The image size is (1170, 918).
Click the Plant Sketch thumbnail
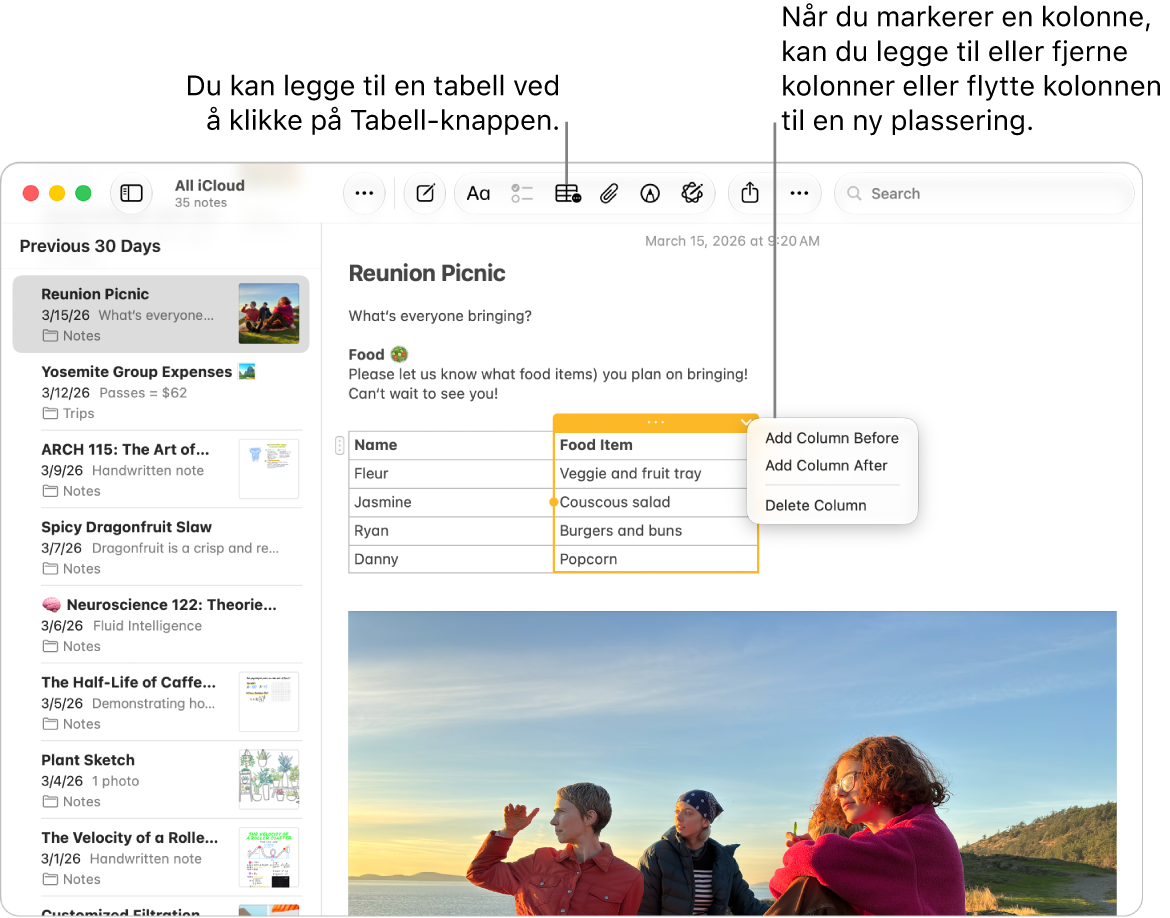click(x=269, y=779)
